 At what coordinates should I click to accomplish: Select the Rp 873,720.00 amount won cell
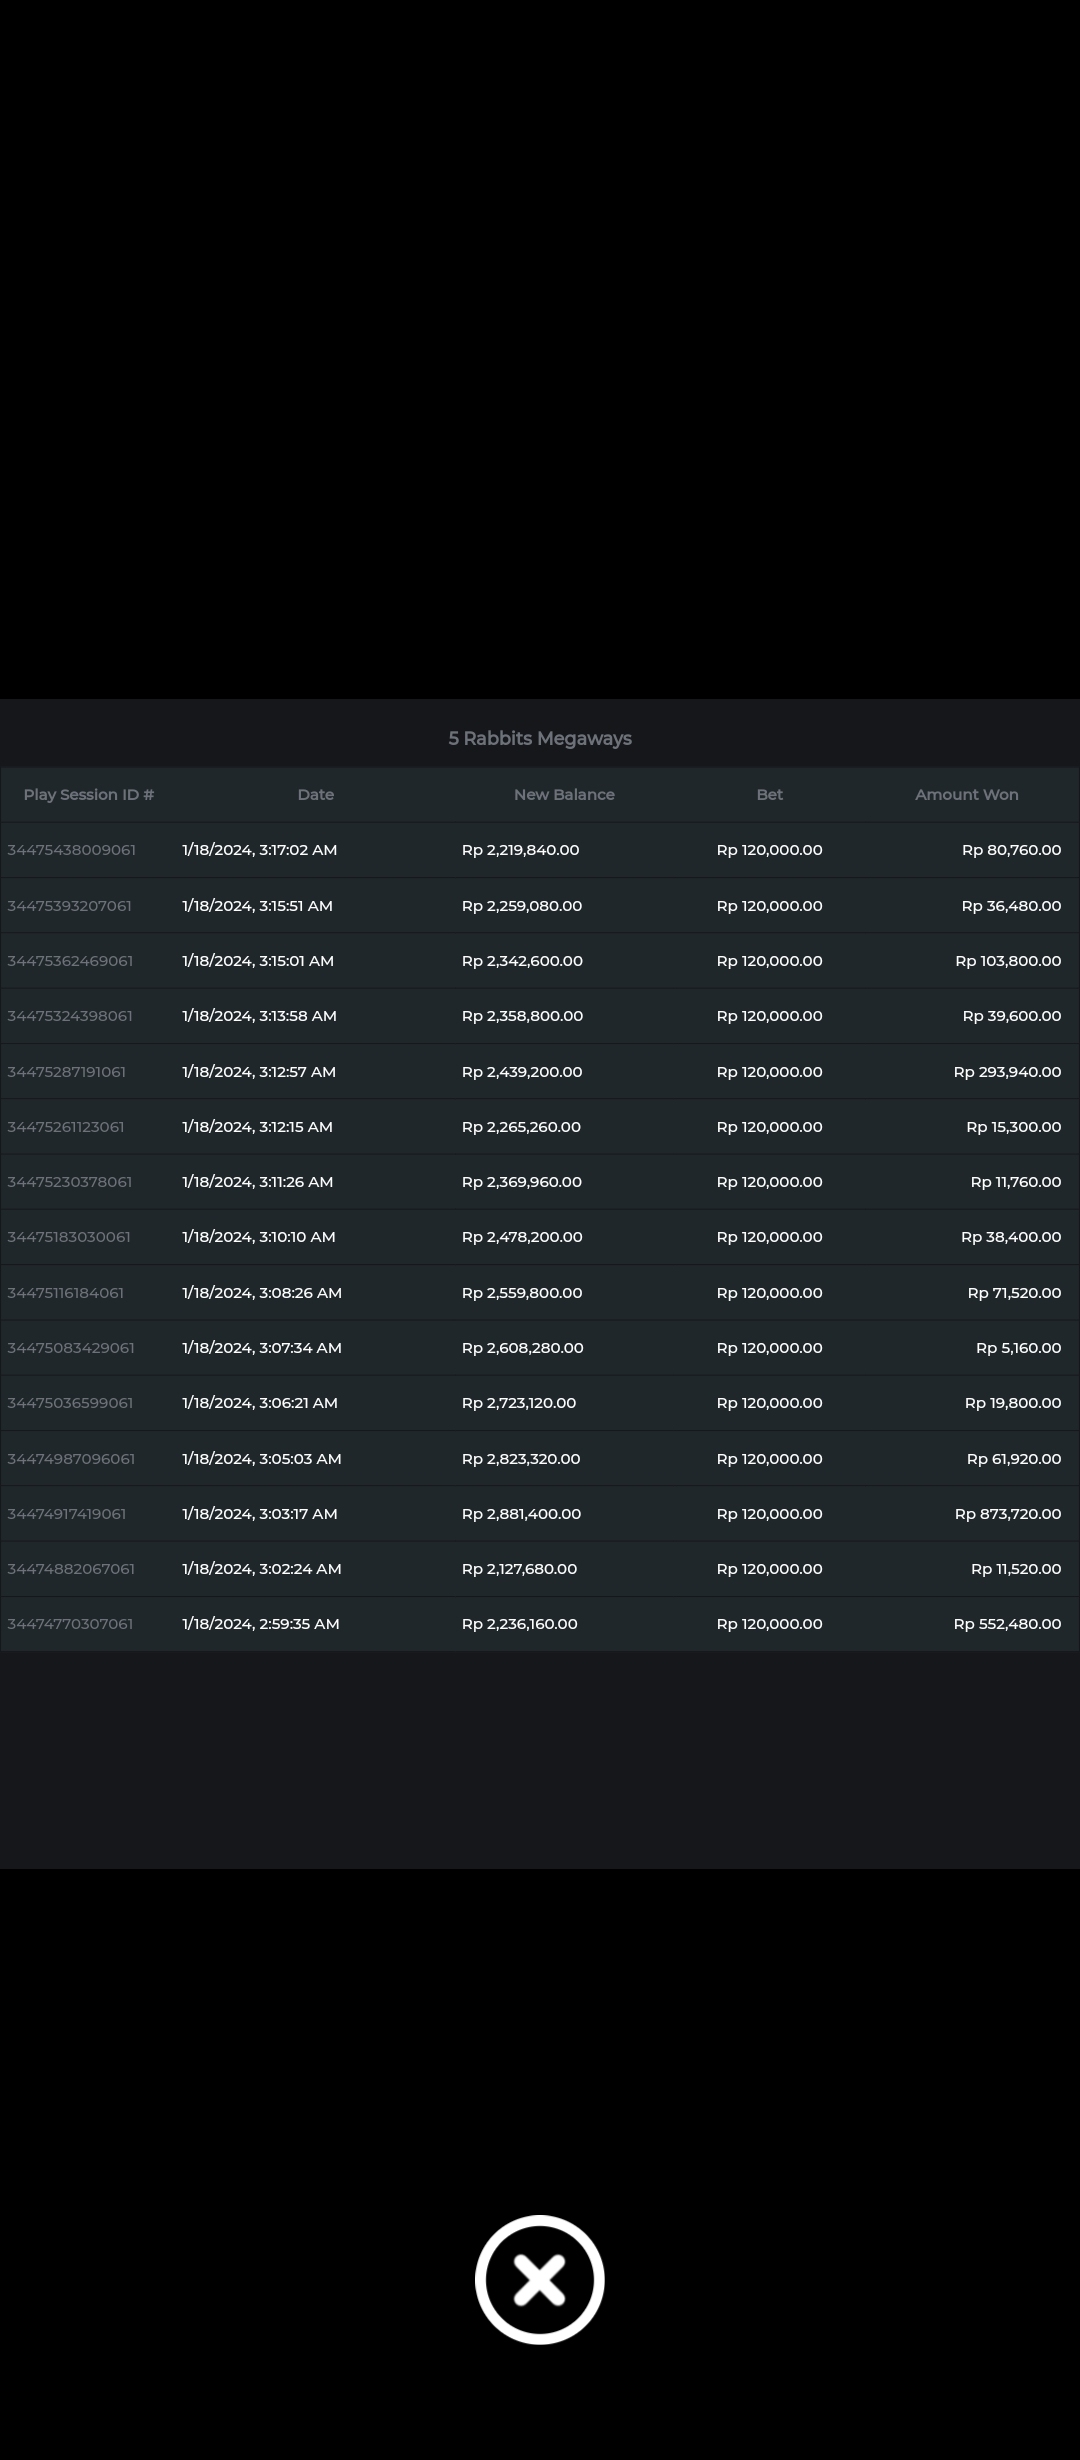[1007, 1514]
